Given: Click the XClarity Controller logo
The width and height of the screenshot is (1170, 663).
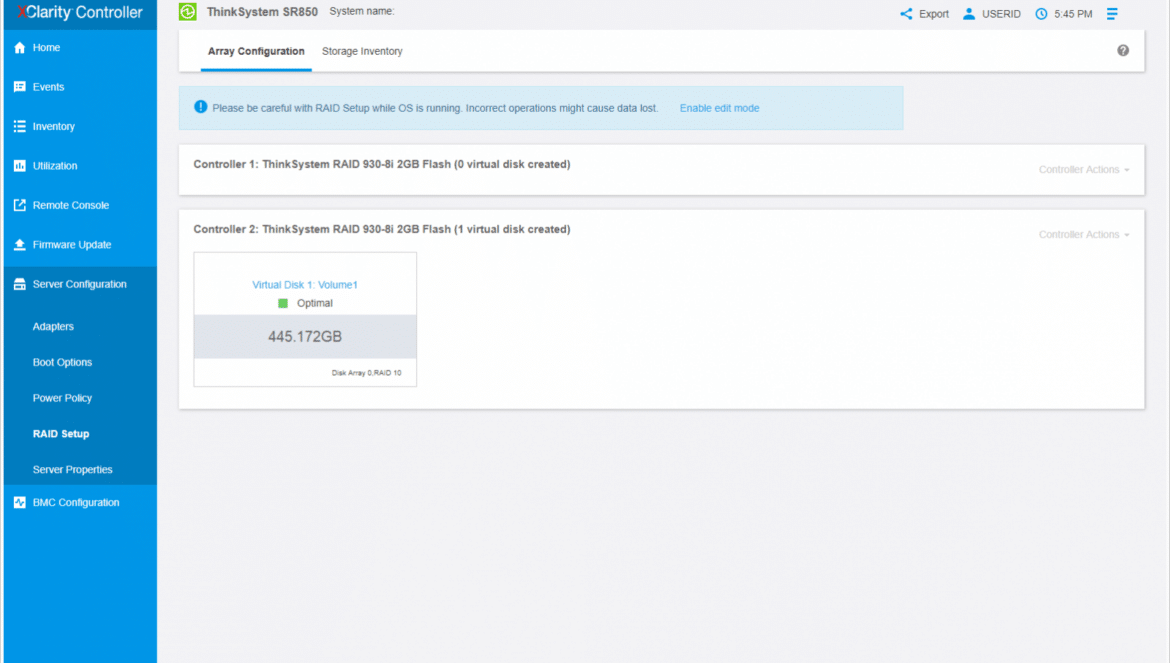Looking at the screenshot, I should [79, 13].
